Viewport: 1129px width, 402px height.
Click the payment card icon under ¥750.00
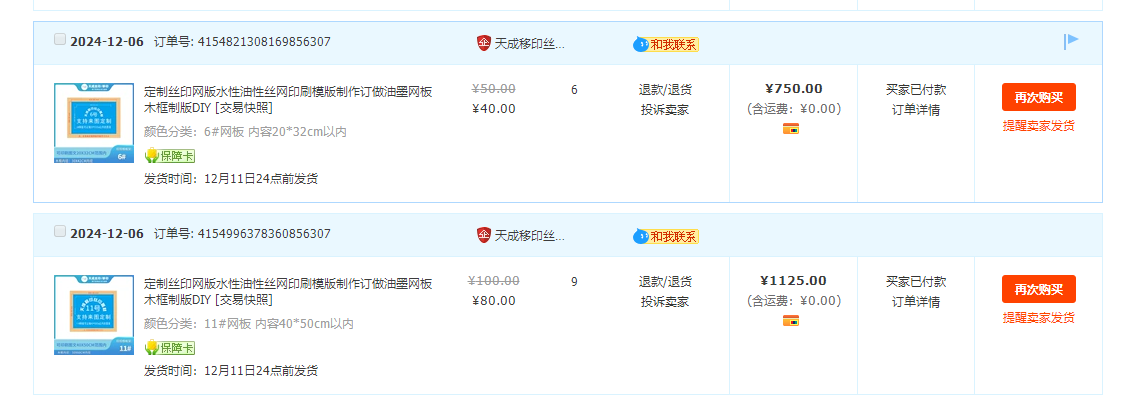791,129
